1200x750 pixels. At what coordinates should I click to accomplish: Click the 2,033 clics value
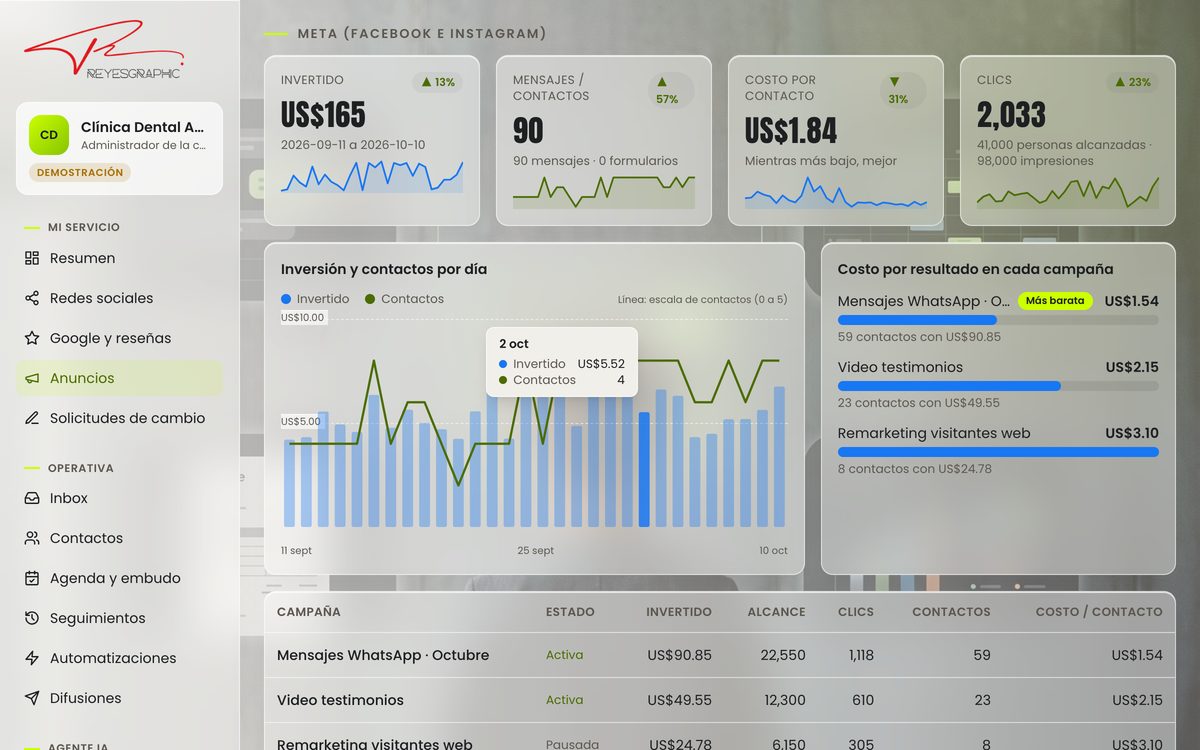pos(1011,115)
